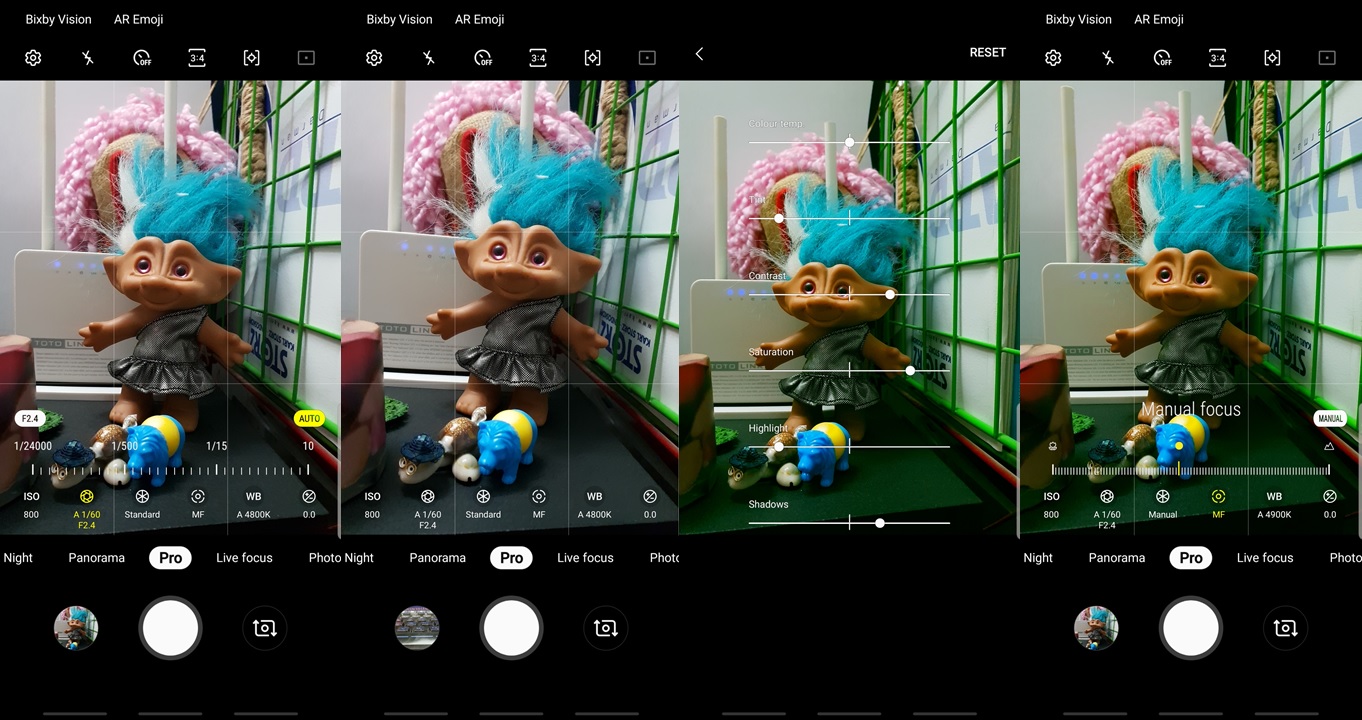Open Standard colour tone in keyboard-thumbnail screen
The image size is (1362, 720).
pyautogui.click(x=483, y=504)
